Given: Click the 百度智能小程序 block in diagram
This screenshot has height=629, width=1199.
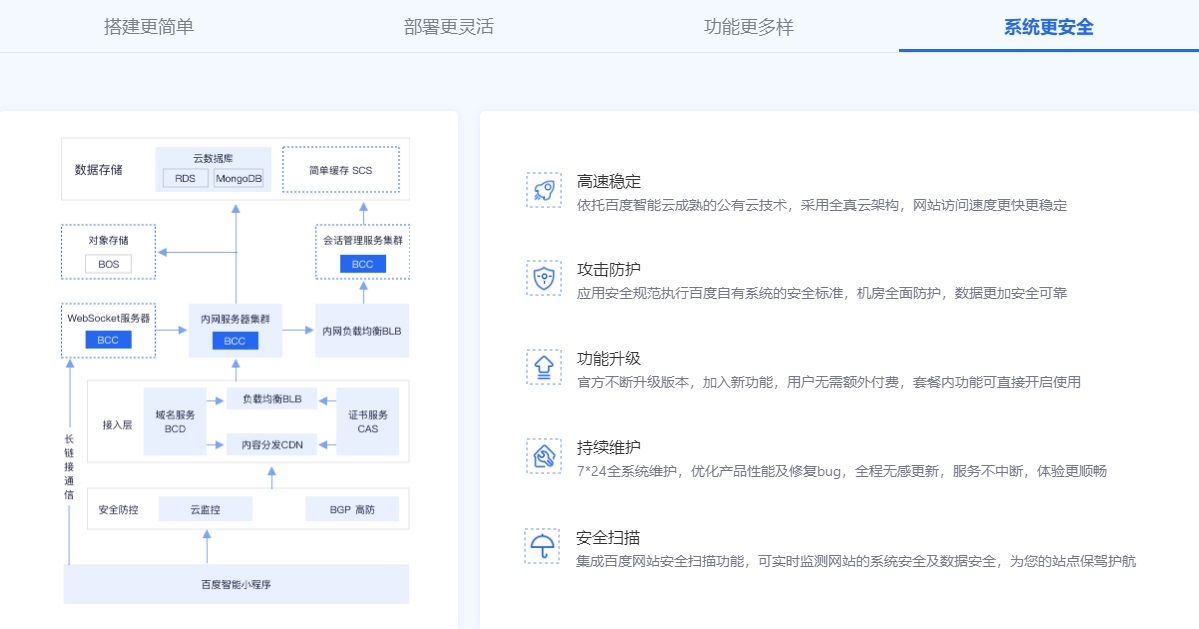Looking at the screenshot, I should point(237,584).
